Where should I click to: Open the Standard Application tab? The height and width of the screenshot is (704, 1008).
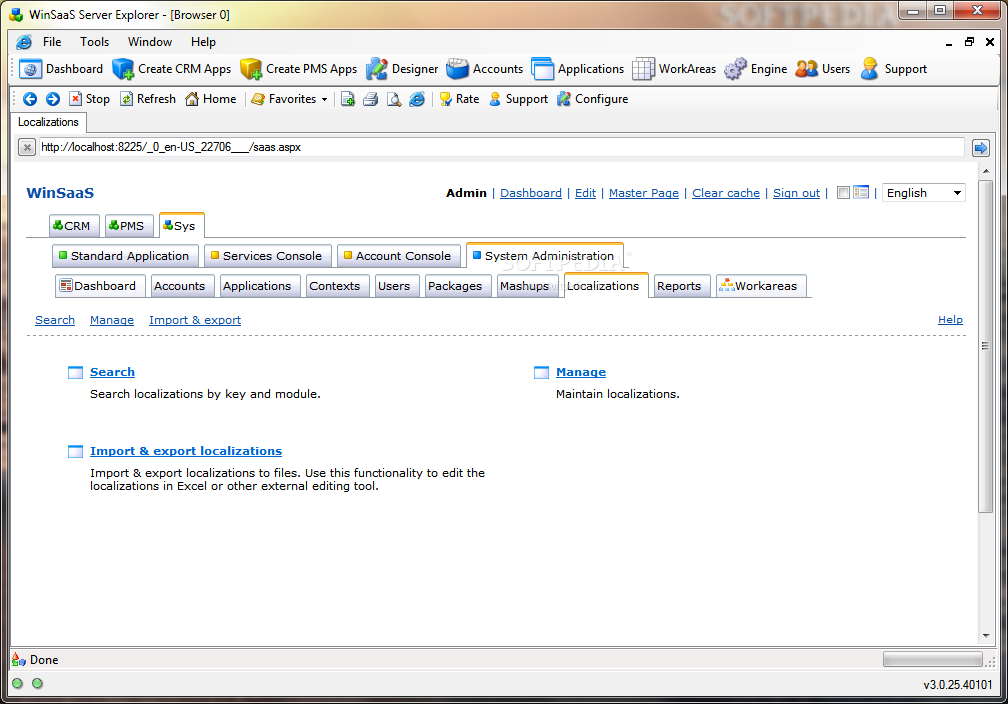(125, 256)
